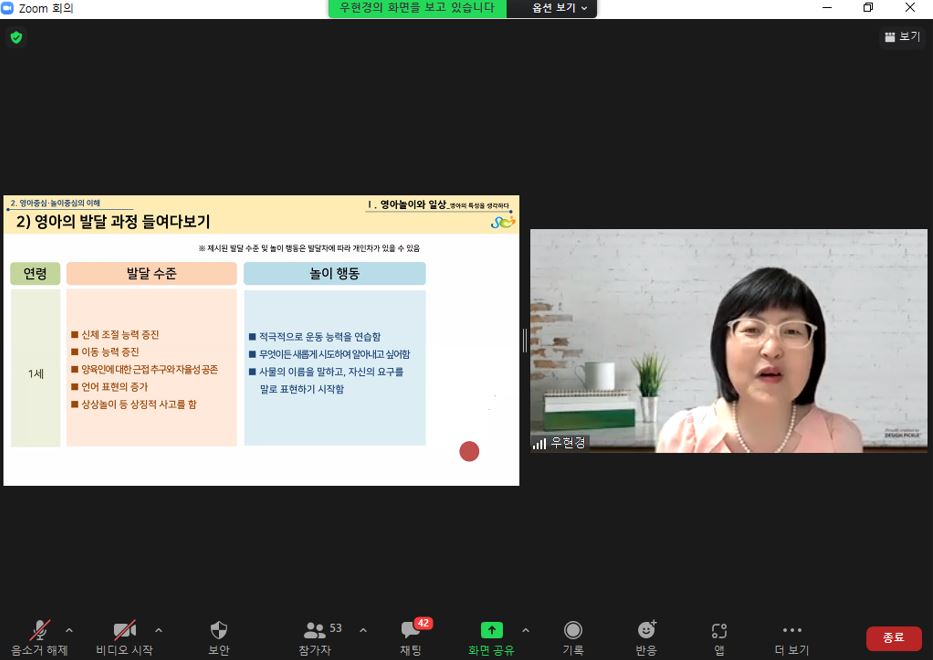Click the More (더 보기) three-dots icon

click(792, 631)
